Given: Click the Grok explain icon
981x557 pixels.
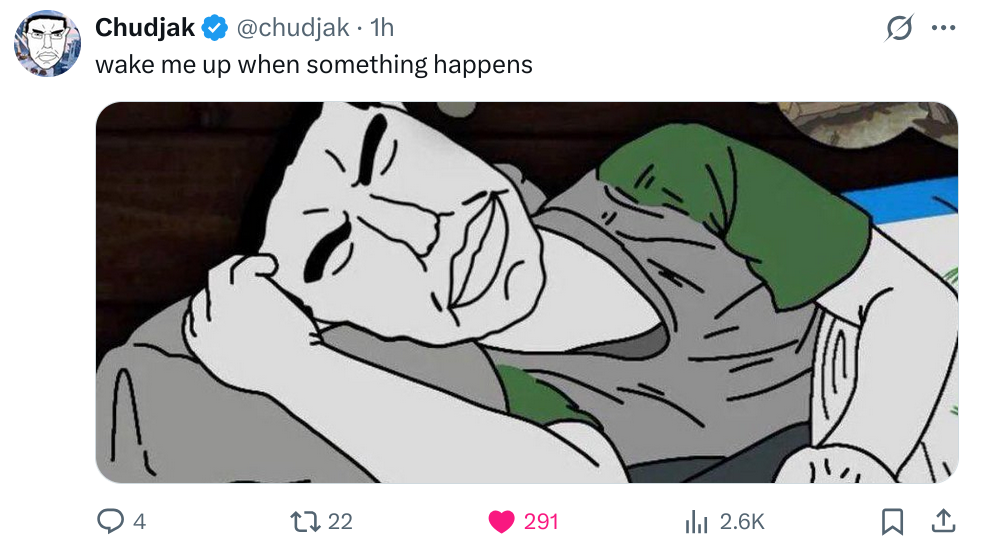Looking at the screenshot, I should pos(899,29).
